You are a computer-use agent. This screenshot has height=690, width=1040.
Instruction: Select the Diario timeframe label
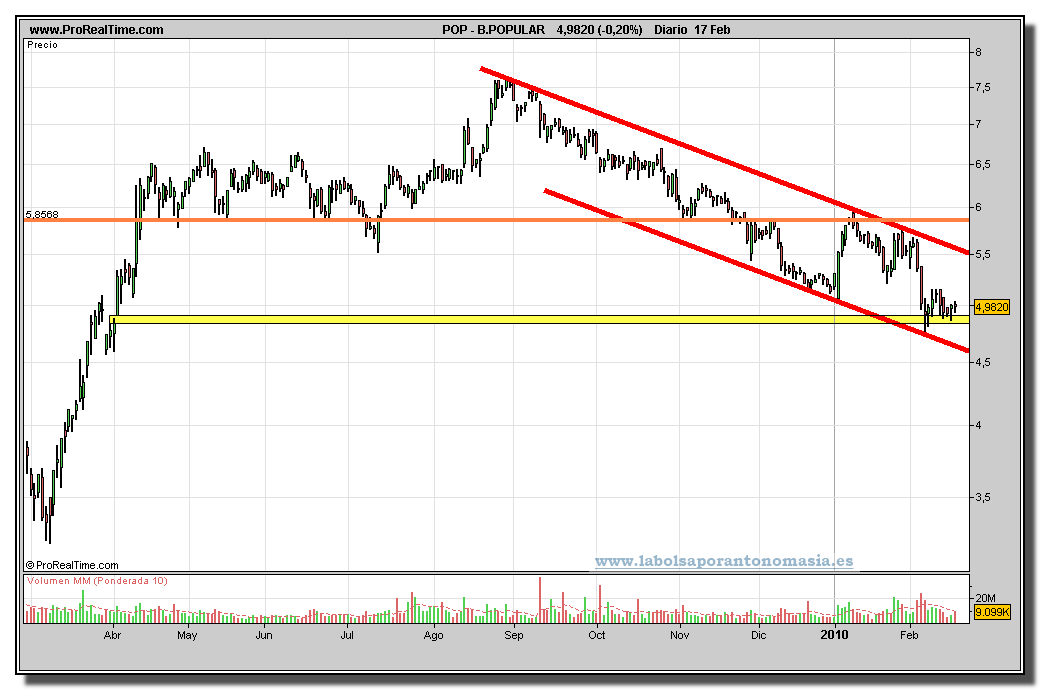[671, 30]
